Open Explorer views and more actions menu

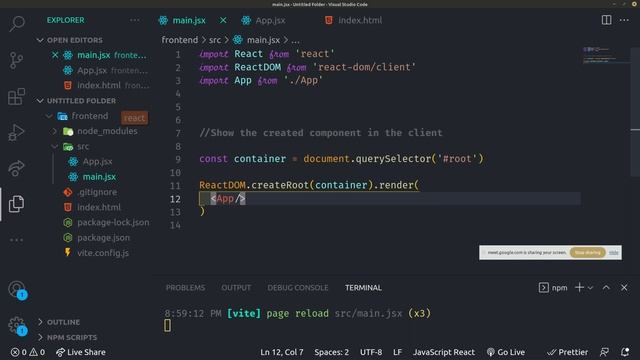tap(134, 20)
